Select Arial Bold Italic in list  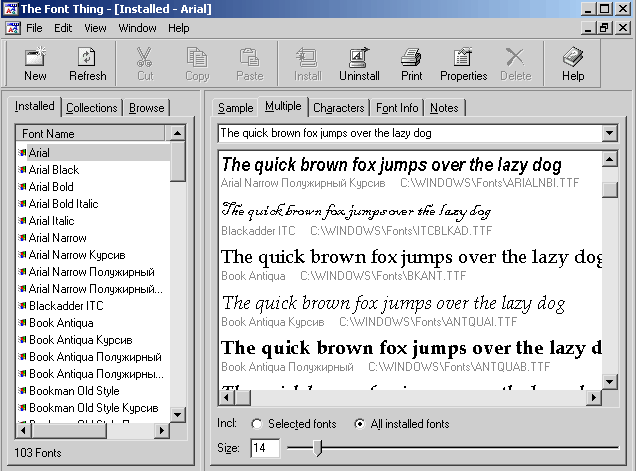pyautogui.click(x=64, y=204)
